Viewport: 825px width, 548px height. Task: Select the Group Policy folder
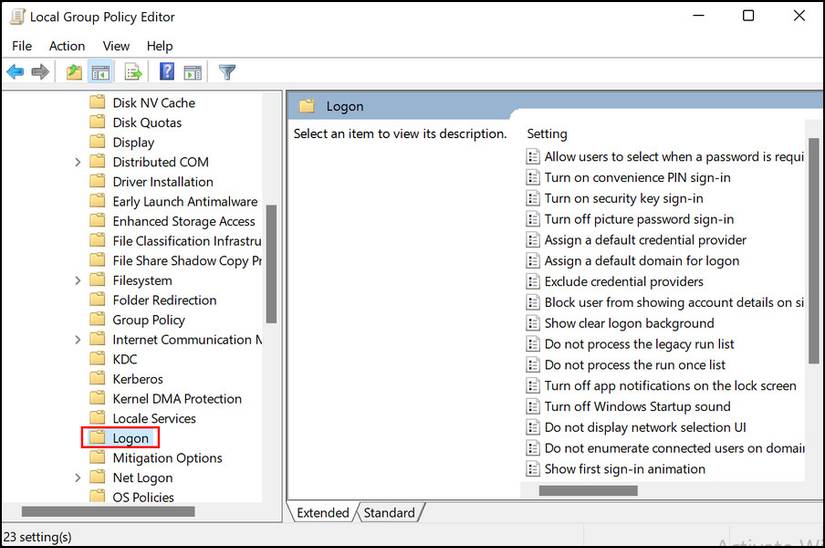pyautogui.click(x=148, y=320)
